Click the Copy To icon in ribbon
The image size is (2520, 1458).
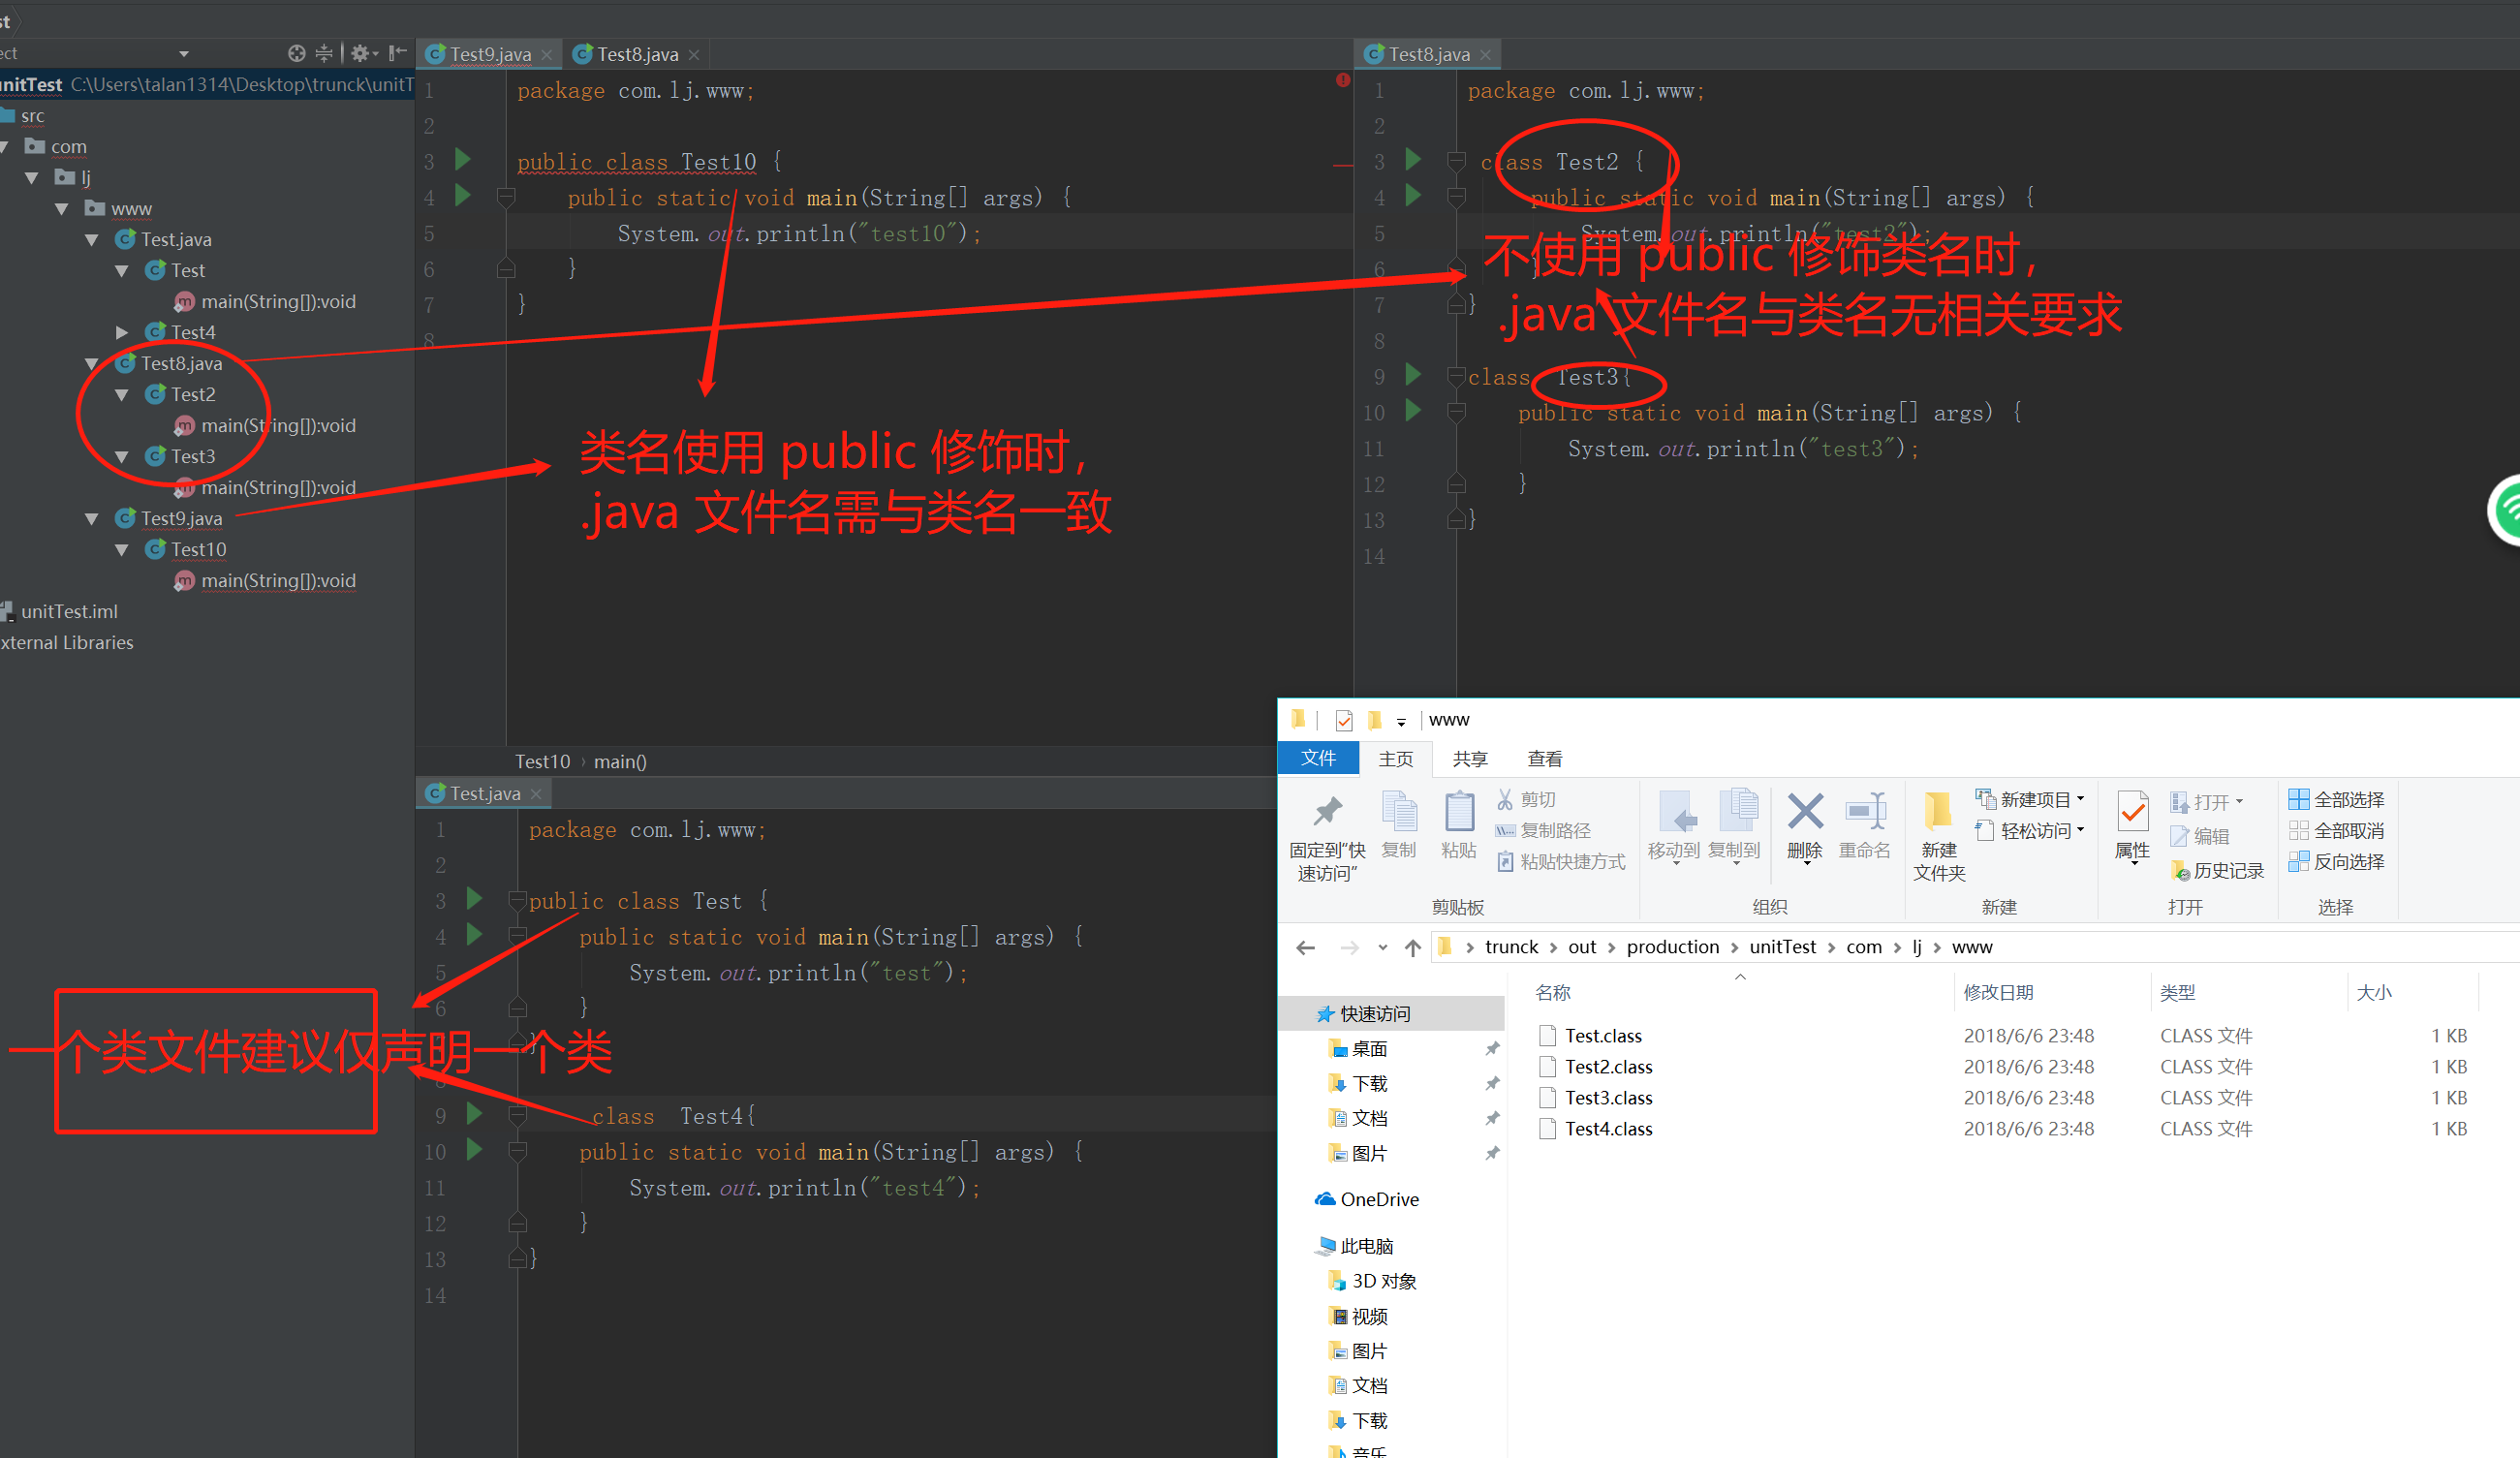[x=1738, y=811]
